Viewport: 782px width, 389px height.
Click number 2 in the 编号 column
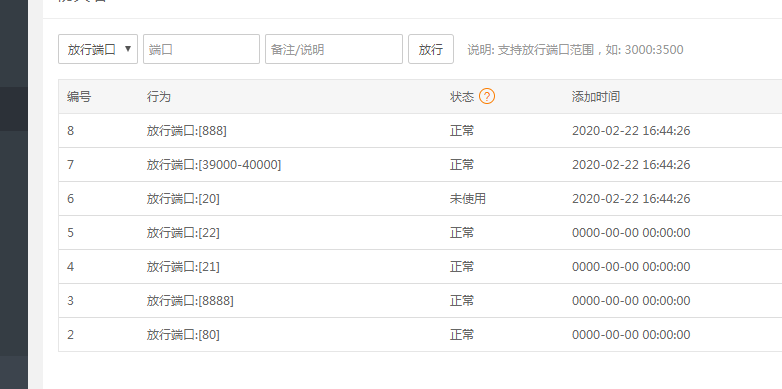(x=70, y=334)
